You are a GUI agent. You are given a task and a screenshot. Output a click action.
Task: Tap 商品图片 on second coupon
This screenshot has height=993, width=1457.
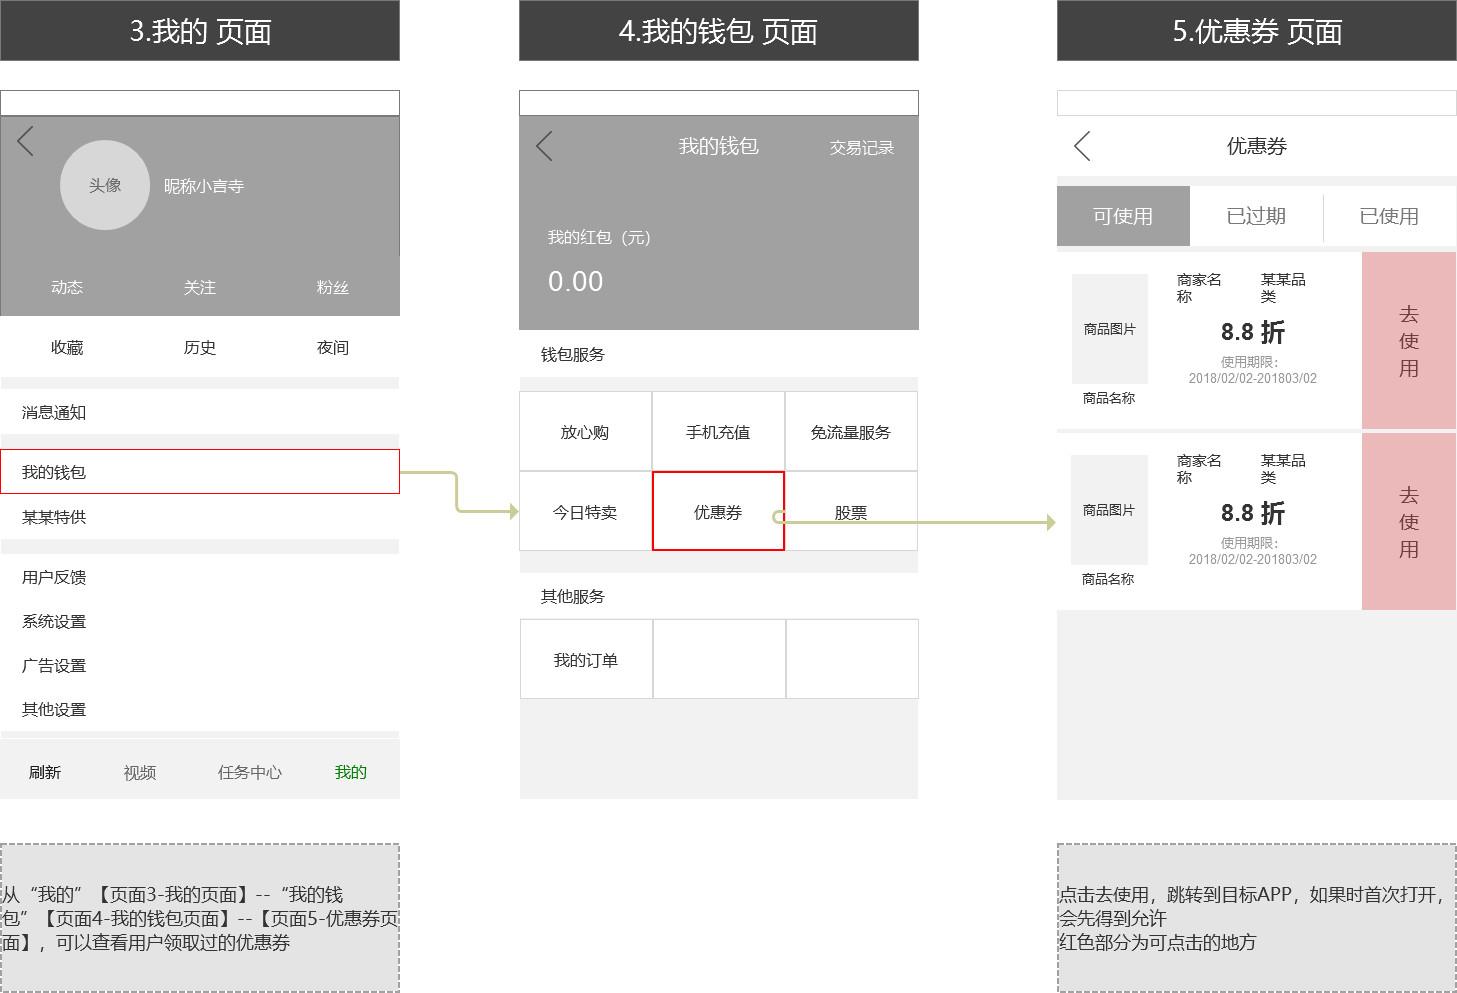pyautogui.click(x=1109, y=510)
